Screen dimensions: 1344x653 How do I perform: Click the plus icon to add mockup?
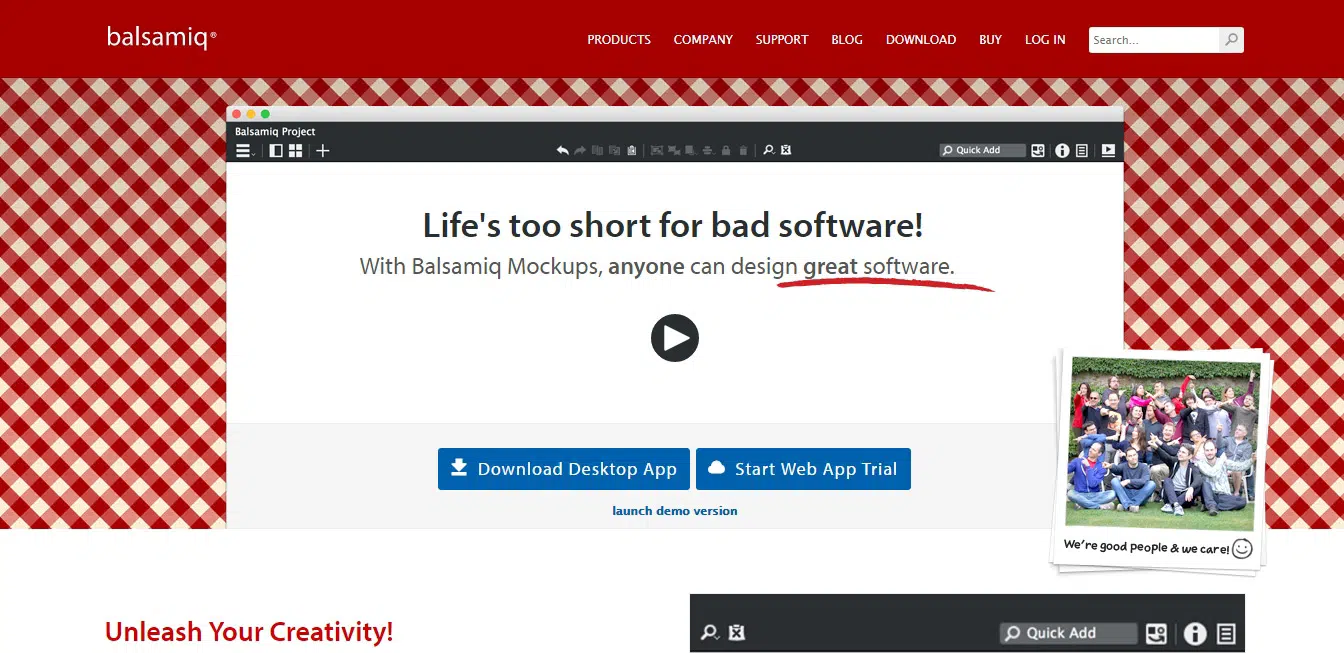coord(322,151)
